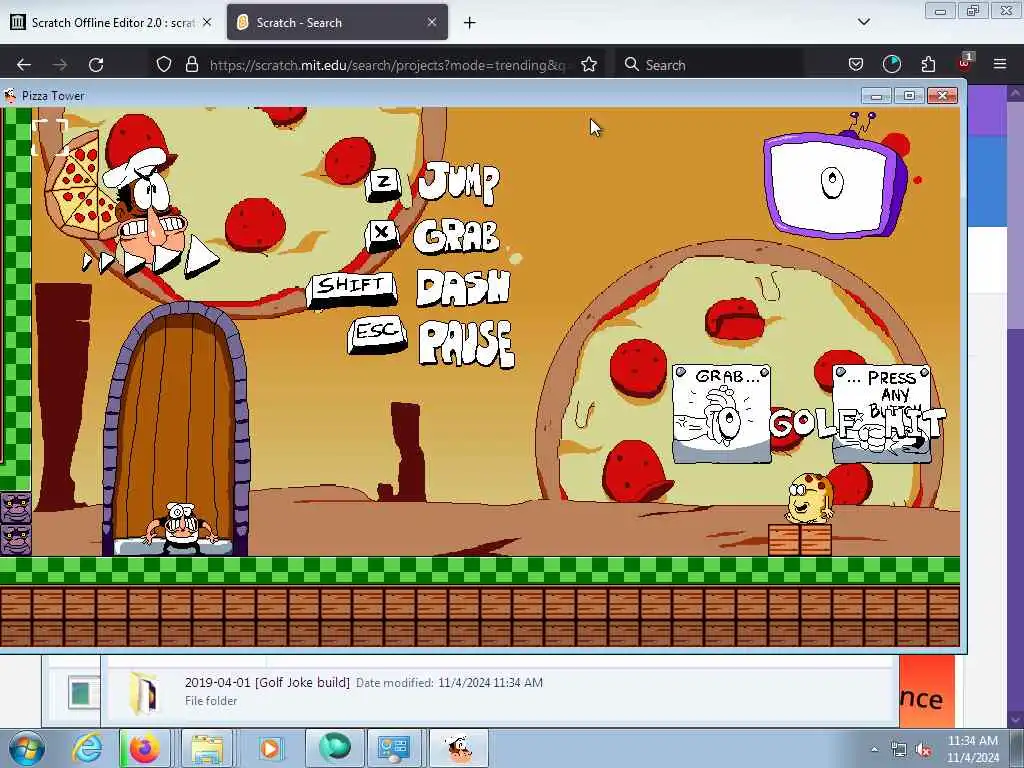Reload the current page

[x=96, y=65]
